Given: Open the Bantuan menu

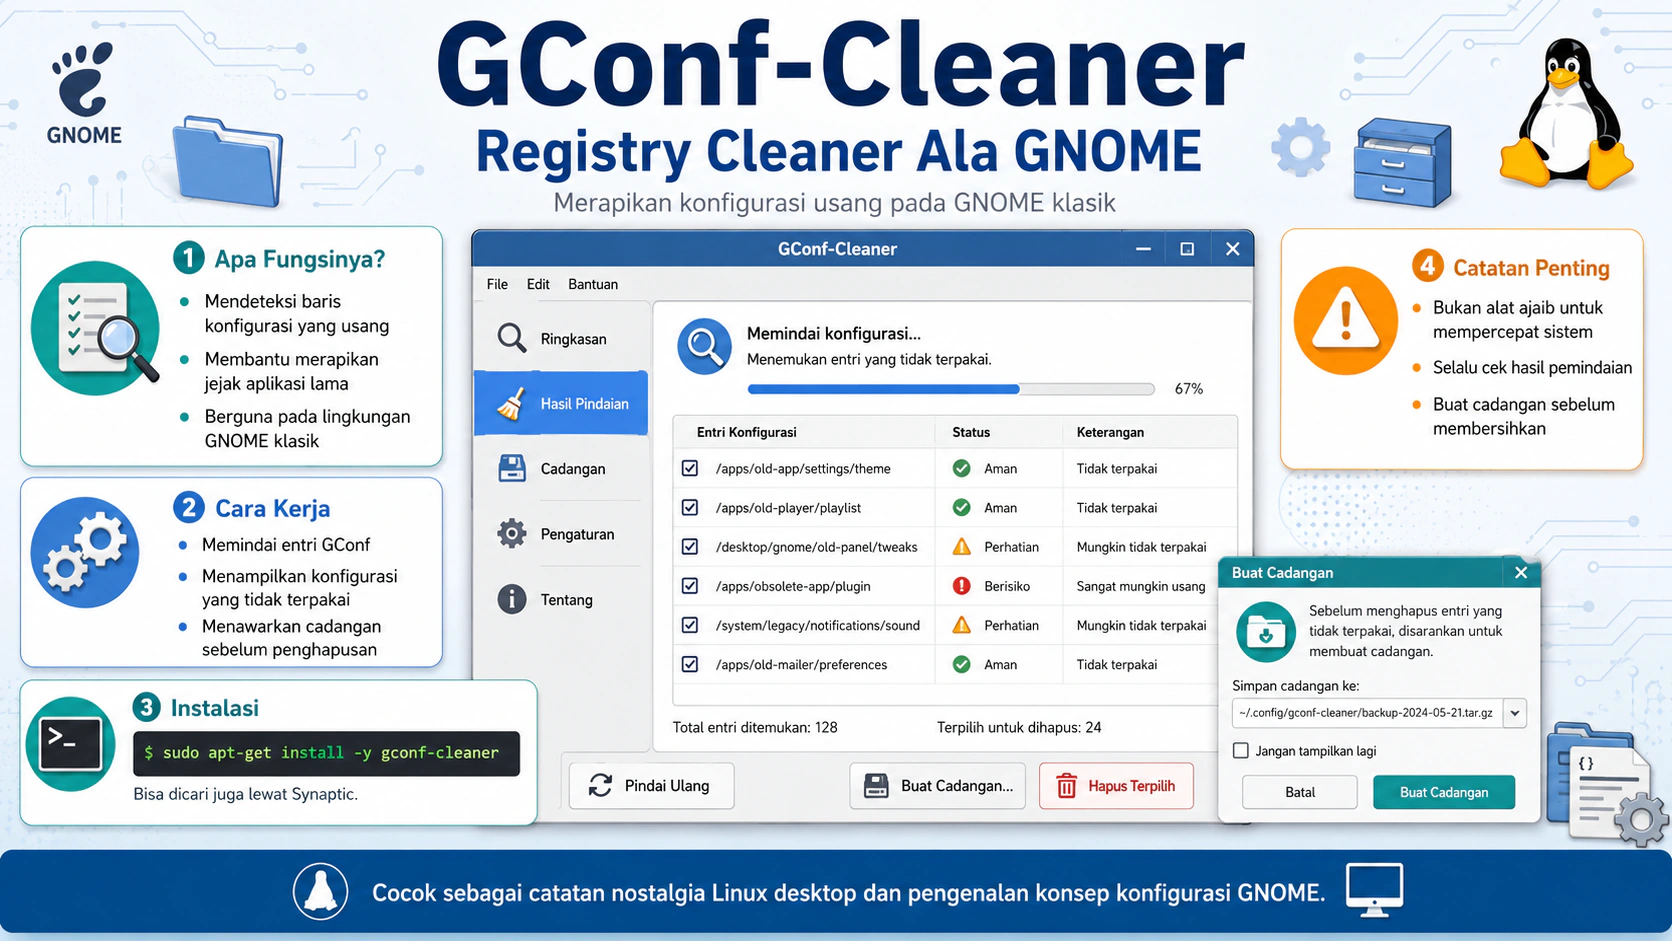Looking at the screenshot, I should pyautogui.click(x=593, y=284).
